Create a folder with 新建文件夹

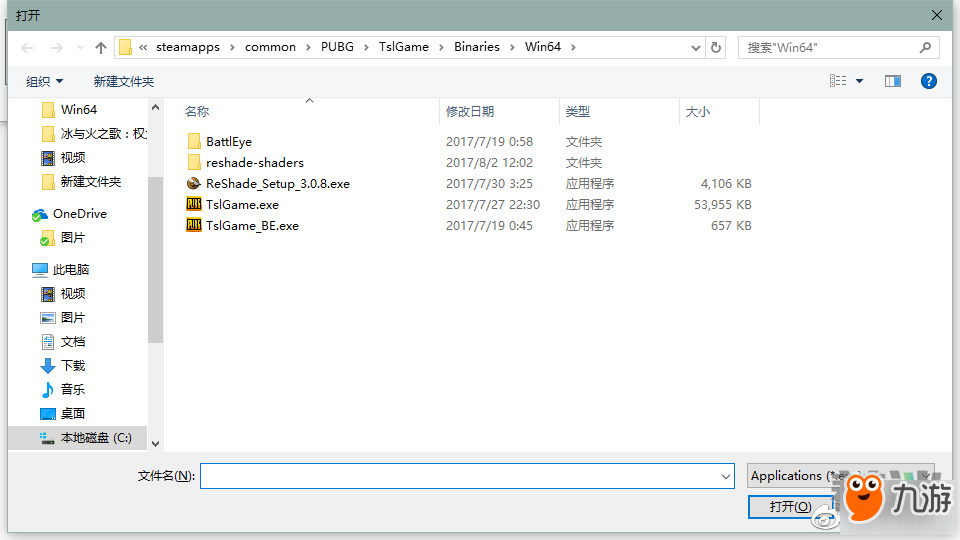(124, 81)
